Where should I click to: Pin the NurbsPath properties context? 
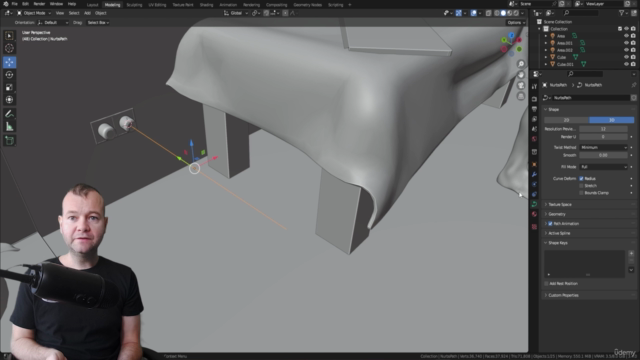coord(633,85)
